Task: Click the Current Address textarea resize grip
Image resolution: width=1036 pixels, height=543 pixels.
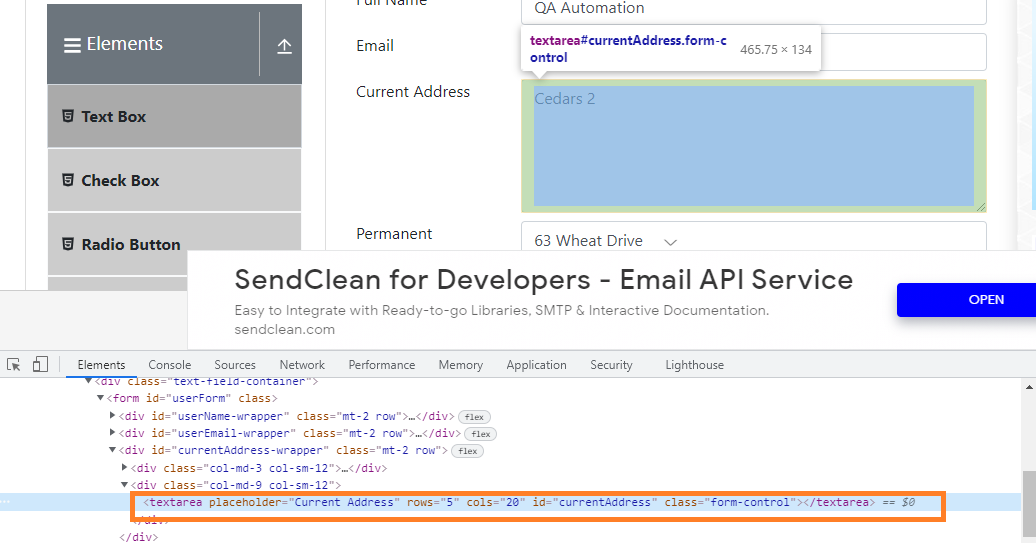Action: point(981,207)
